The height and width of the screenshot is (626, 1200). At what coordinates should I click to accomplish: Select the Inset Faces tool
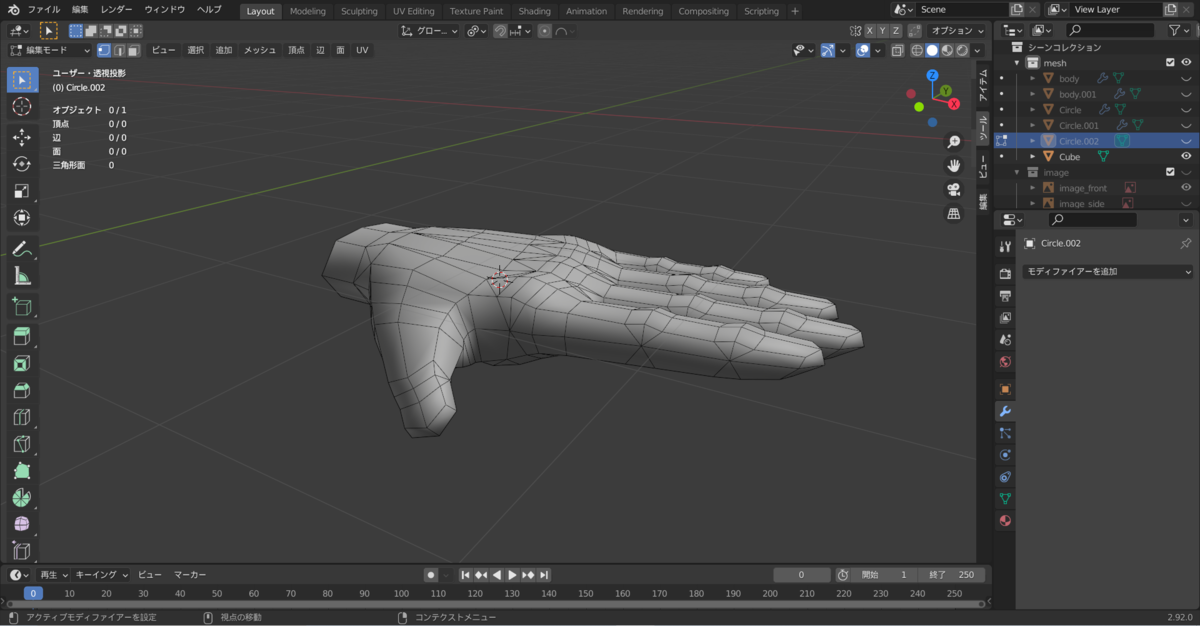pyautogui.click(x=22, y=364)
